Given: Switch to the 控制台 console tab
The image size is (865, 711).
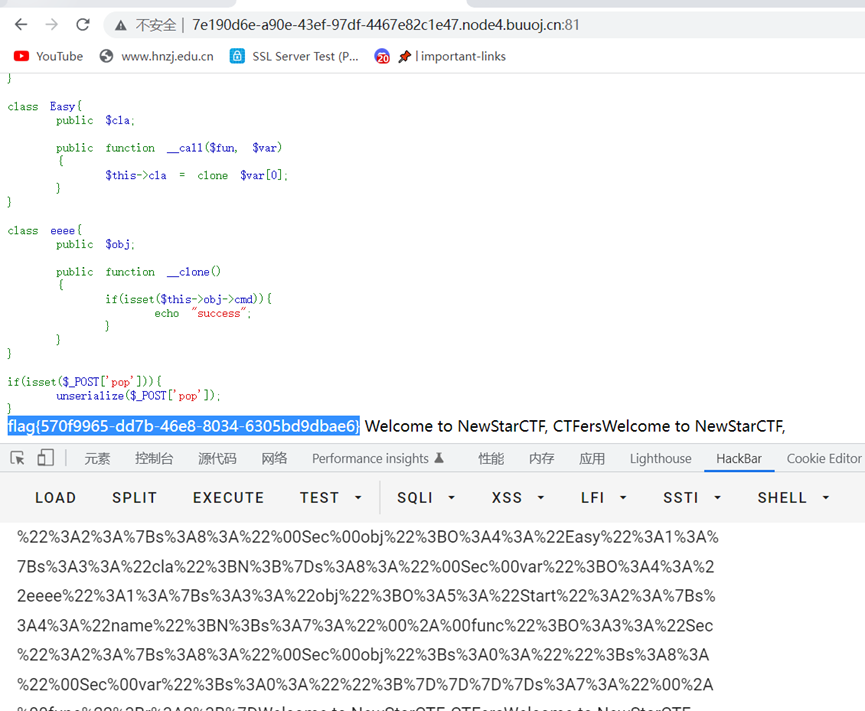Looking at the screenshot, I should (154, 458).
